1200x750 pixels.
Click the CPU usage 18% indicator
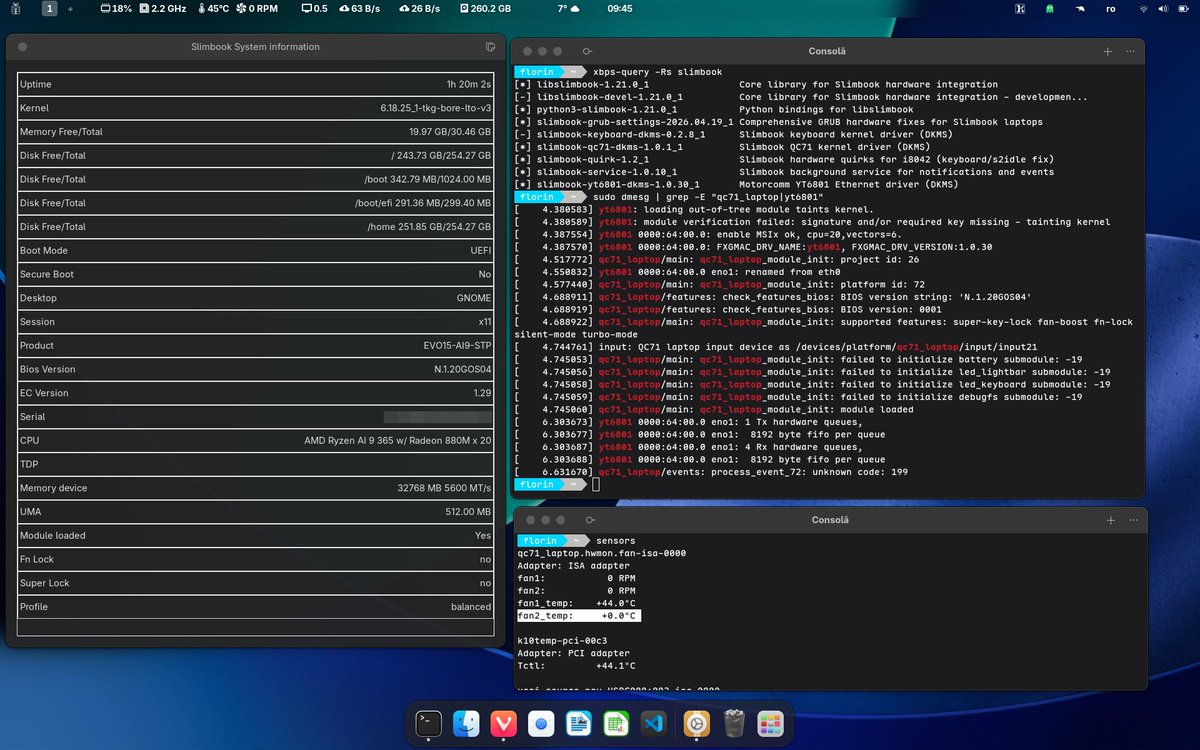coord(117,8)
